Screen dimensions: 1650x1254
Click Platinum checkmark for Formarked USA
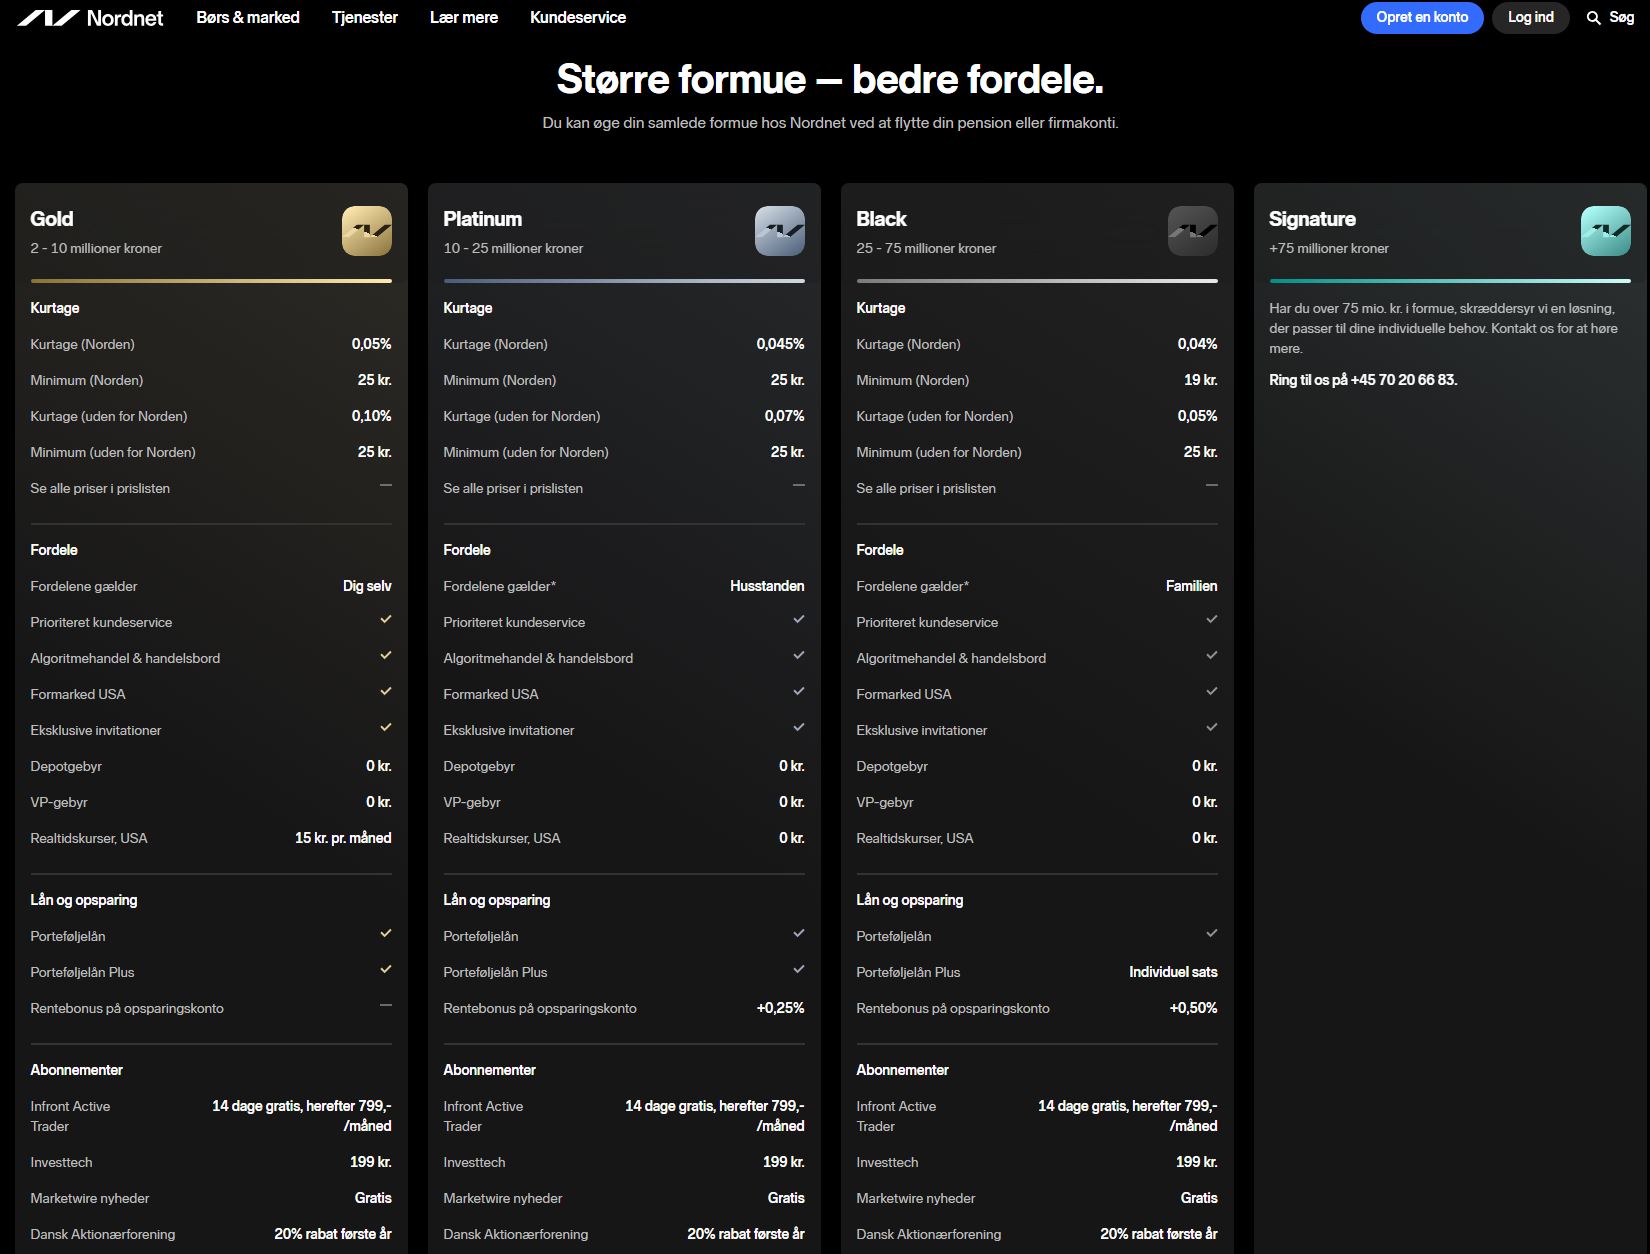coord(799,692)
